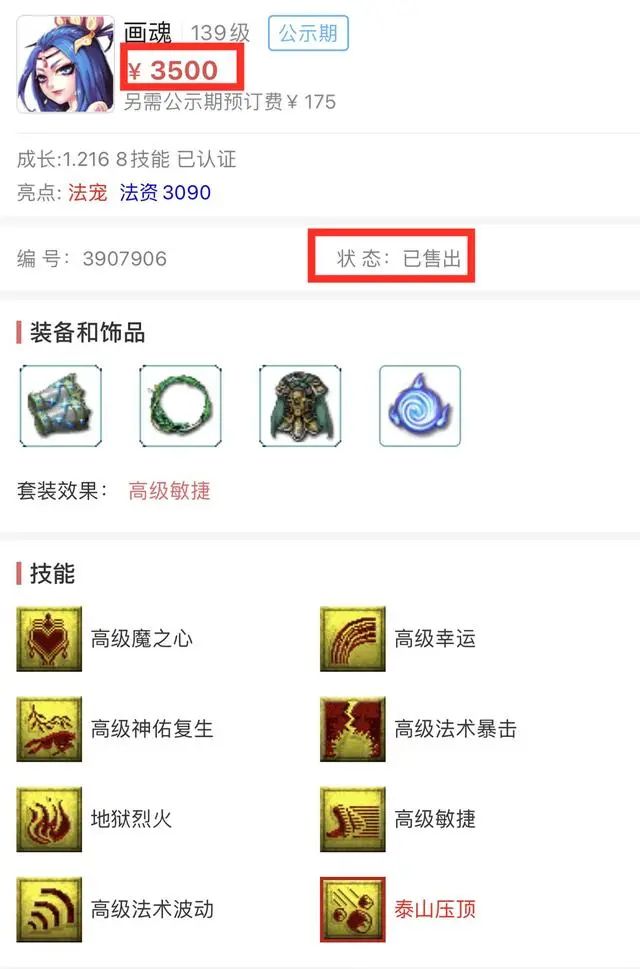
Task: Click the 法宠 highlight tag
Action: [x=88, y=193]
